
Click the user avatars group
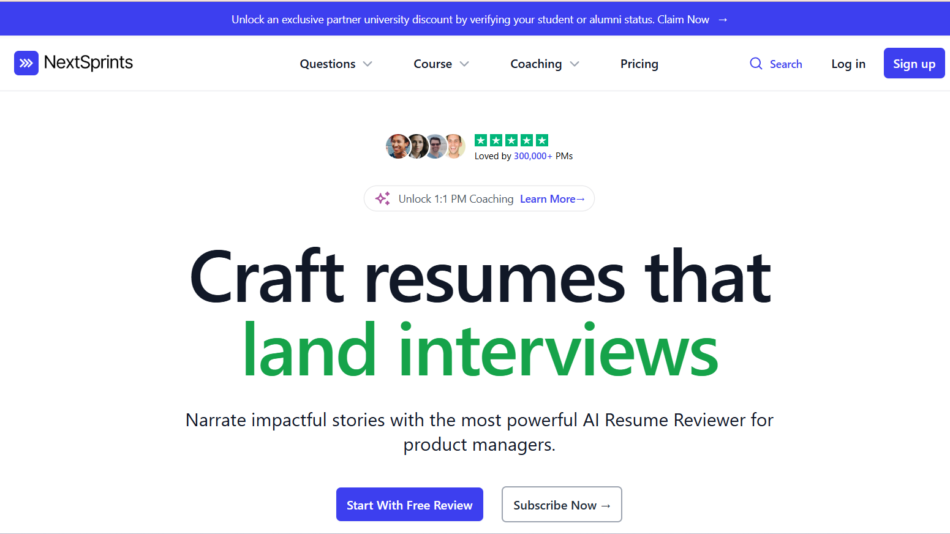[425, 146]
